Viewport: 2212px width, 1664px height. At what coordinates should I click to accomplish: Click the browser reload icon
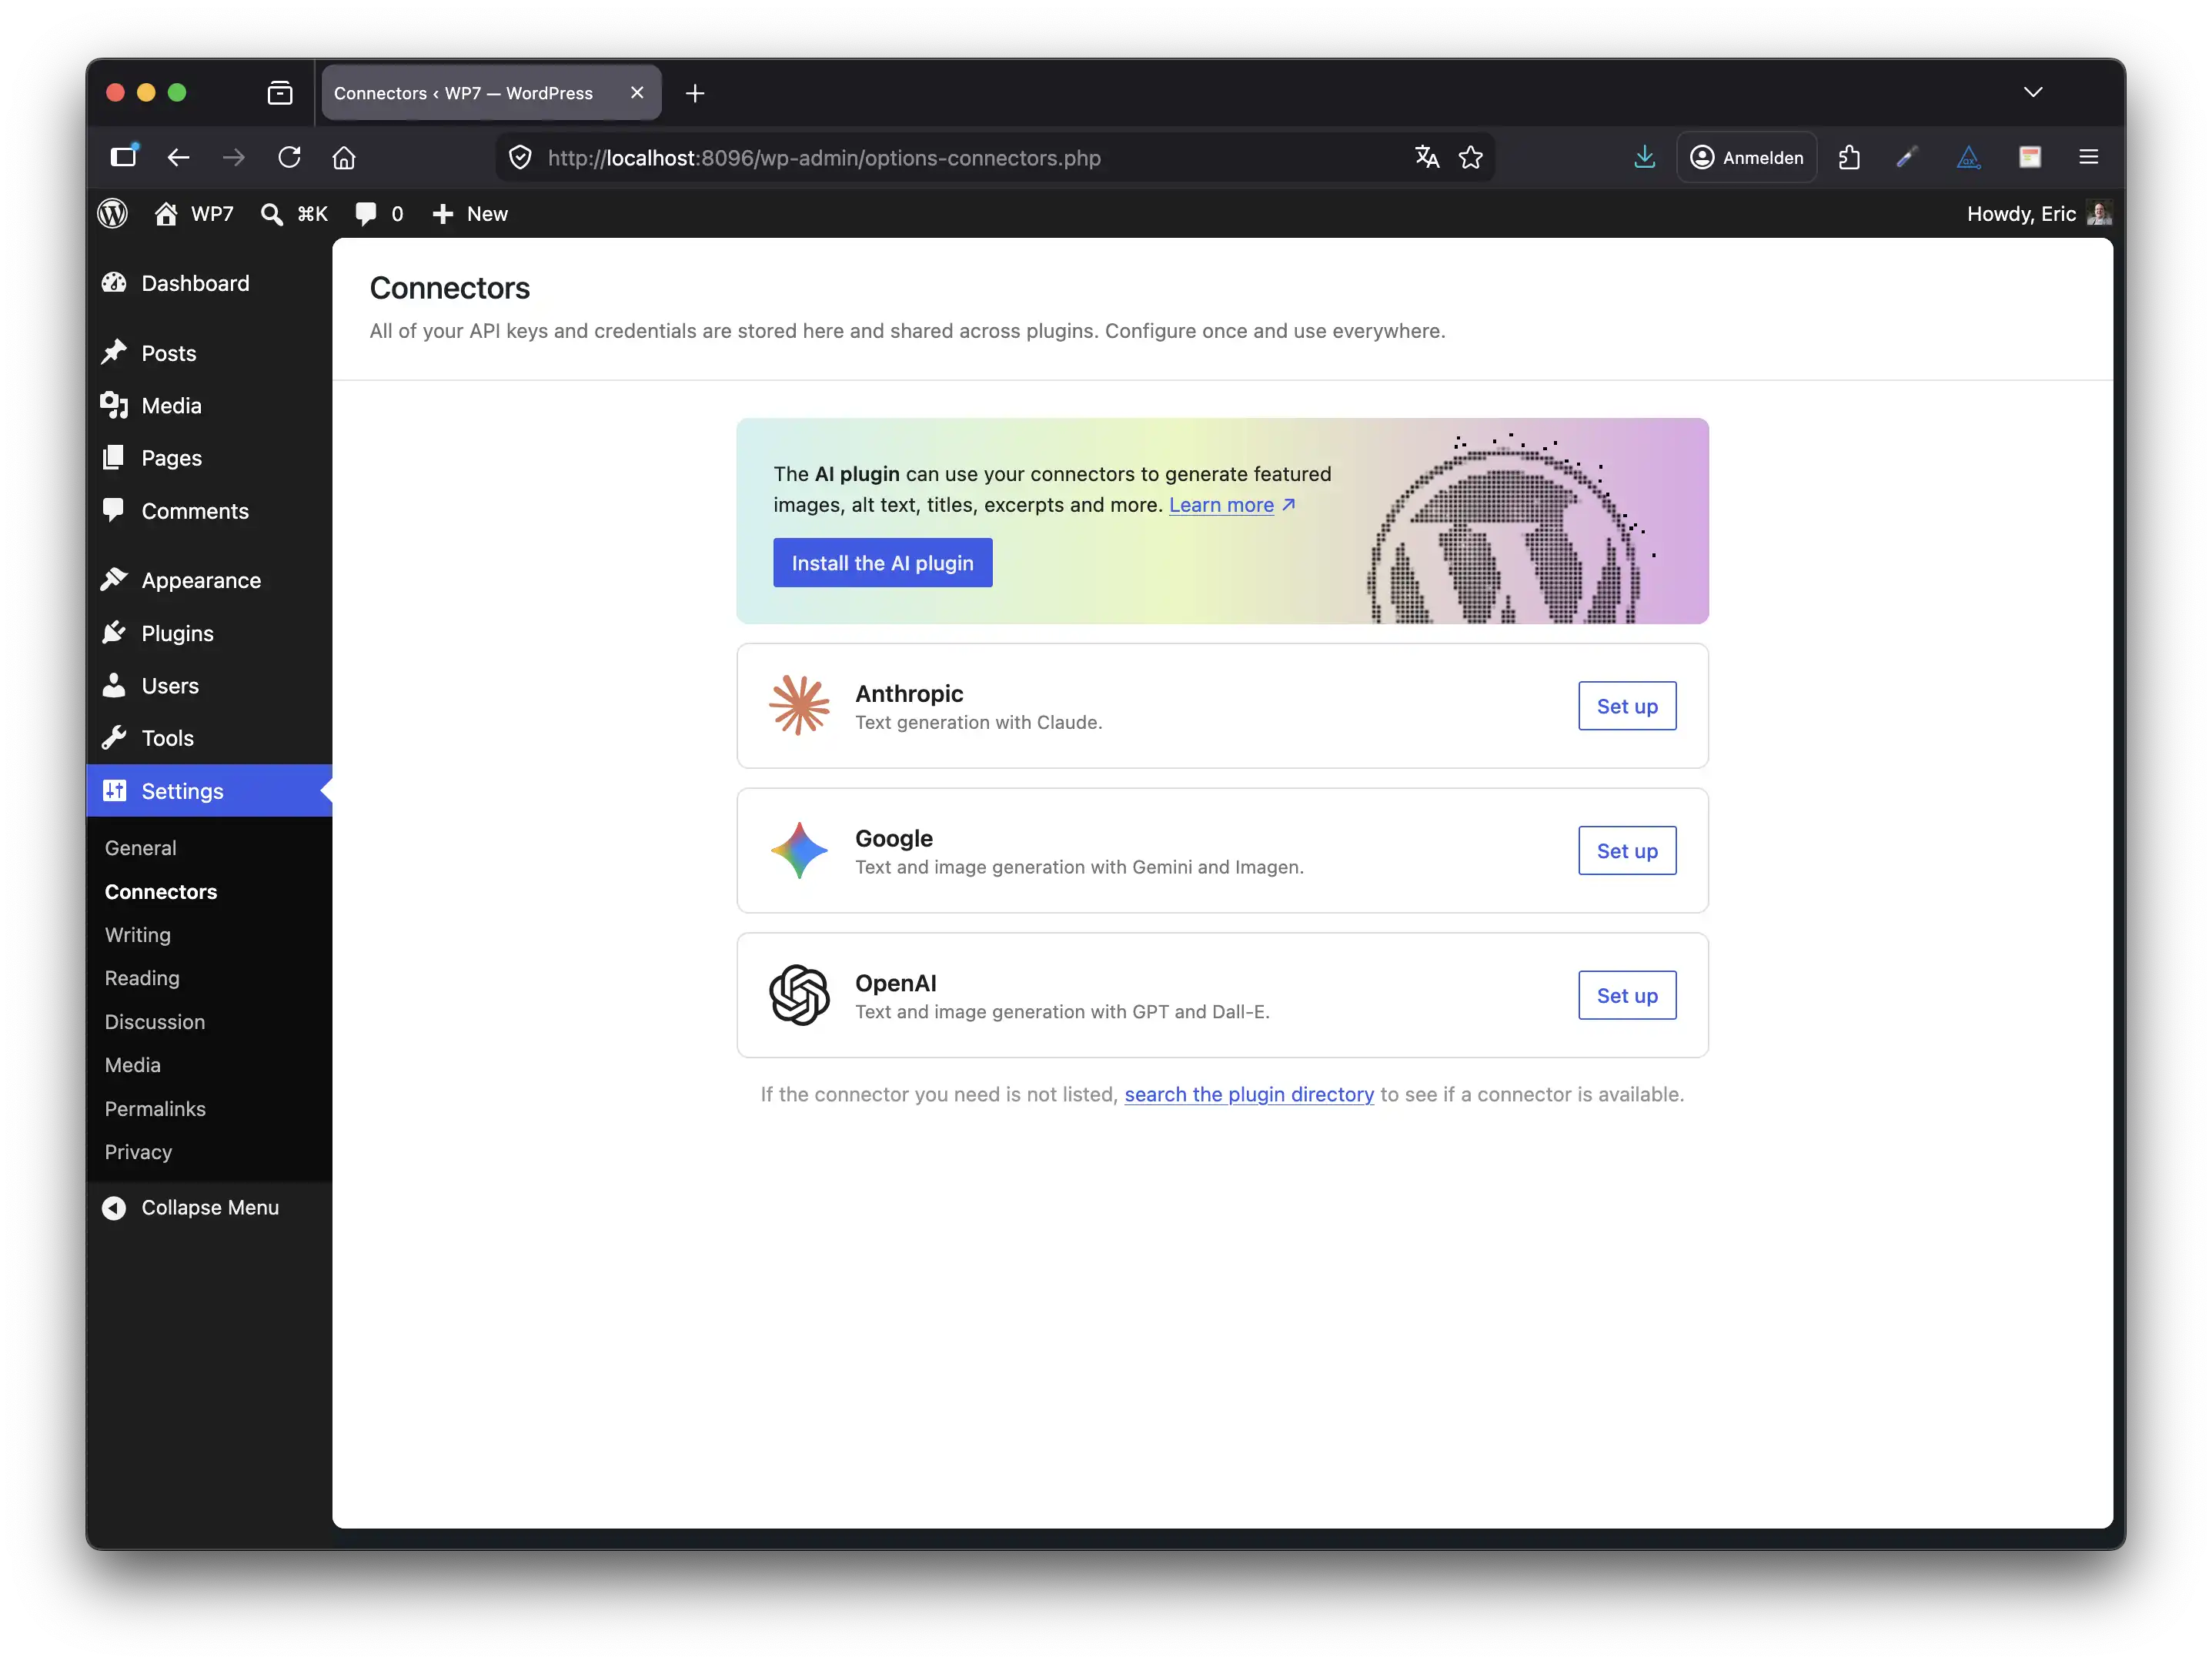click(289, 157)
